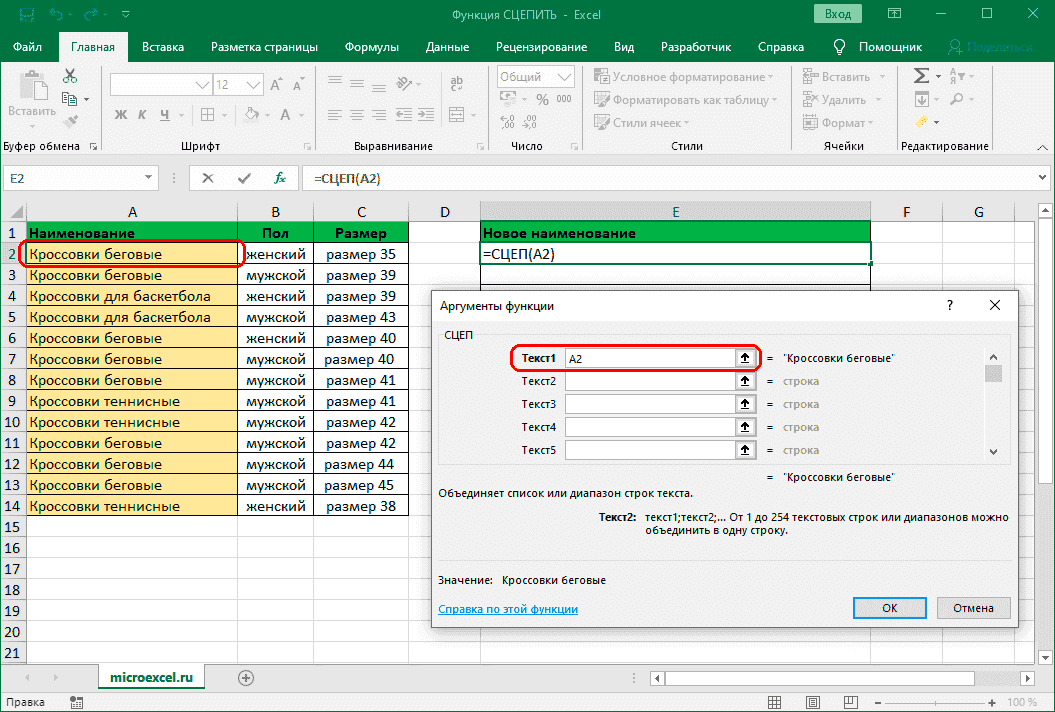Open the Вставка ribbon tab

[163, 47]
